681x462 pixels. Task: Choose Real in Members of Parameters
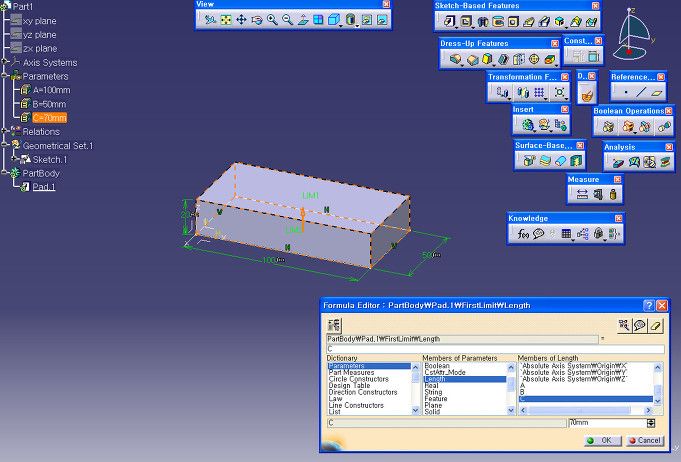tap(431, 386)
